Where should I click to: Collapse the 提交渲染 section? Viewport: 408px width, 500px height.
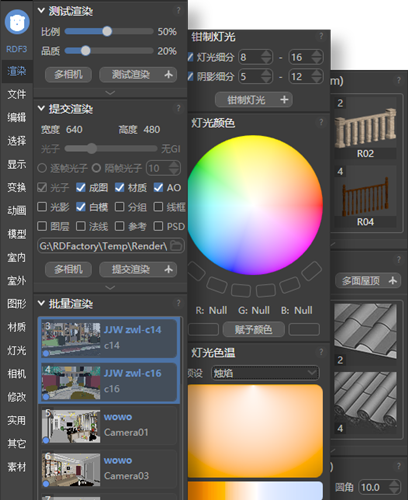click(x=41, y=108)
